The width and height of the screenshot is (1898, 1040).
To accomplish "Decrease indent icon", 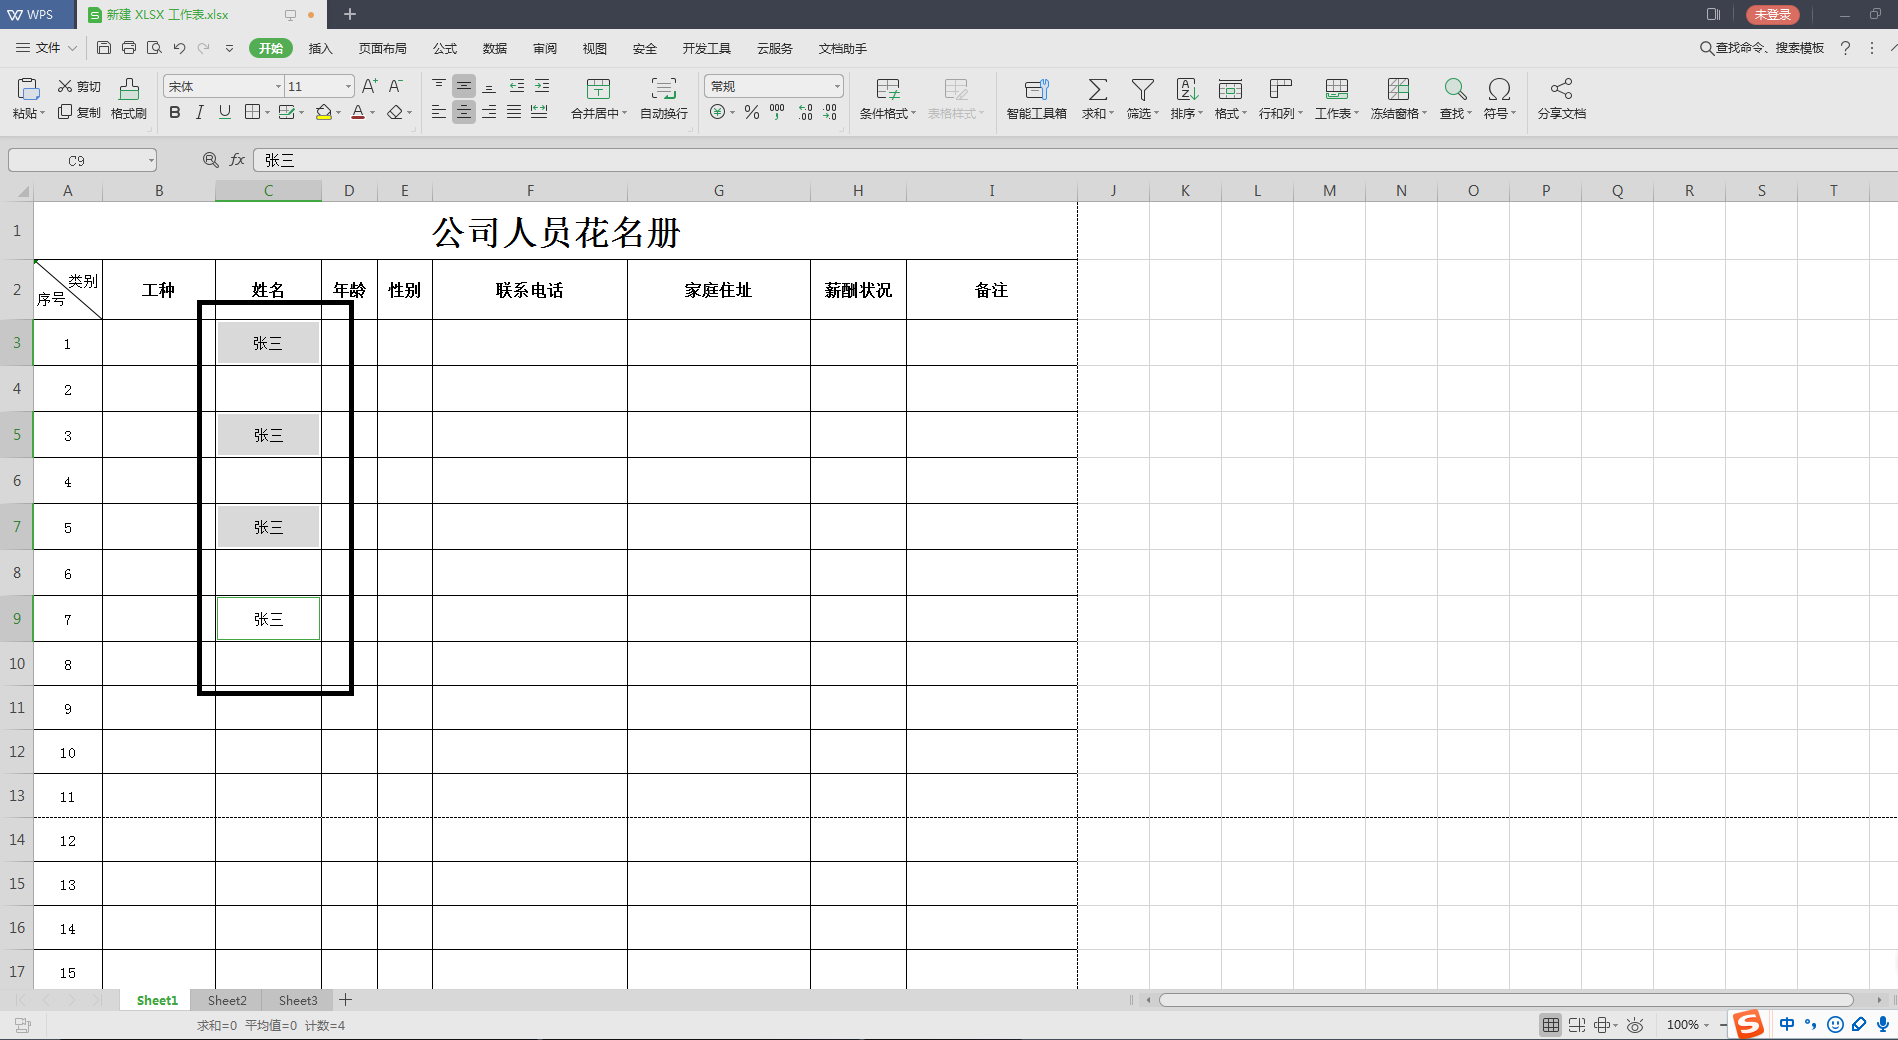I will [517, 86].
